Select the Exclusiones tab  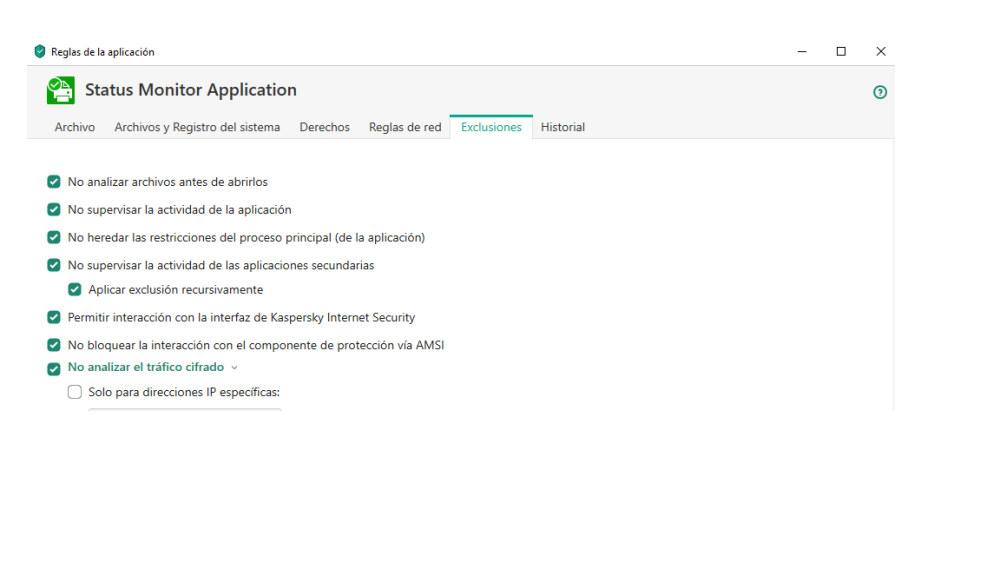click(x=491, y=127)
